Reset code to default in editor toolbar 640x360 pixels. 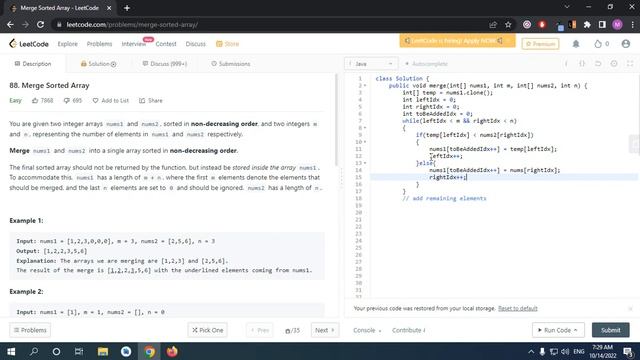tap(598, 64)
